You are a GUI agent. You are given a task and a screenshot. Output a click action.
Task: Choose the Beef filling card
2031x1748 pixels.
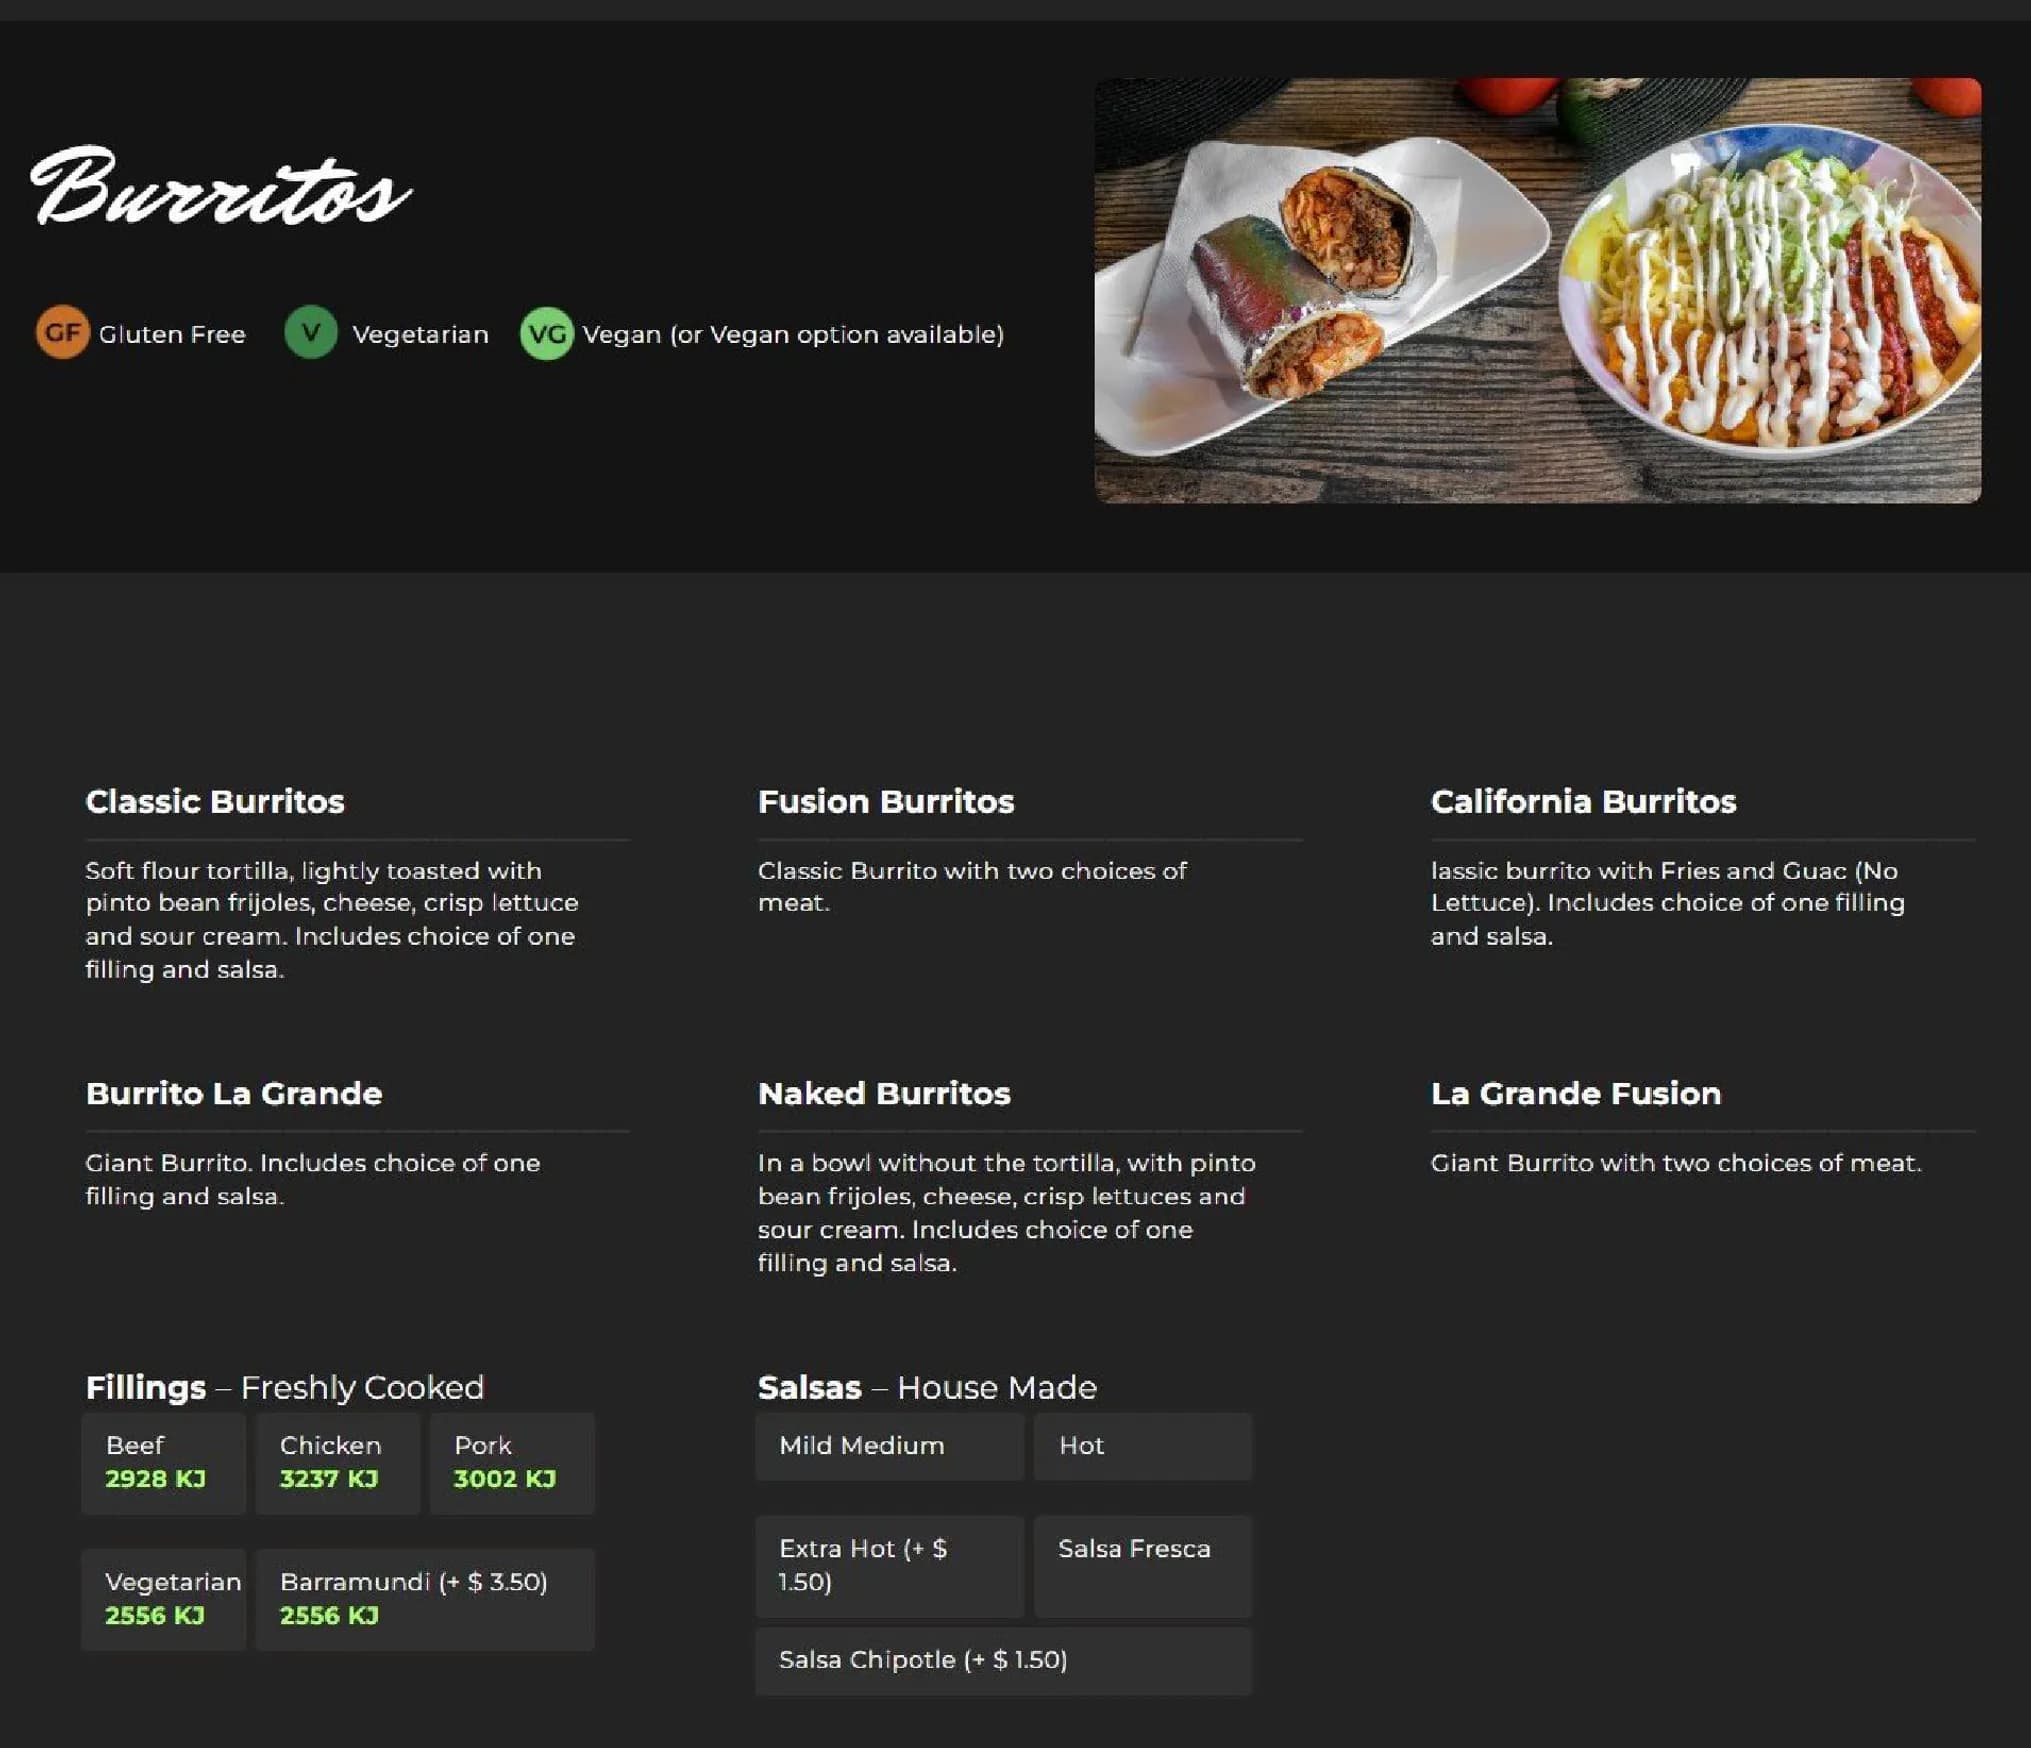(163, 1463)
